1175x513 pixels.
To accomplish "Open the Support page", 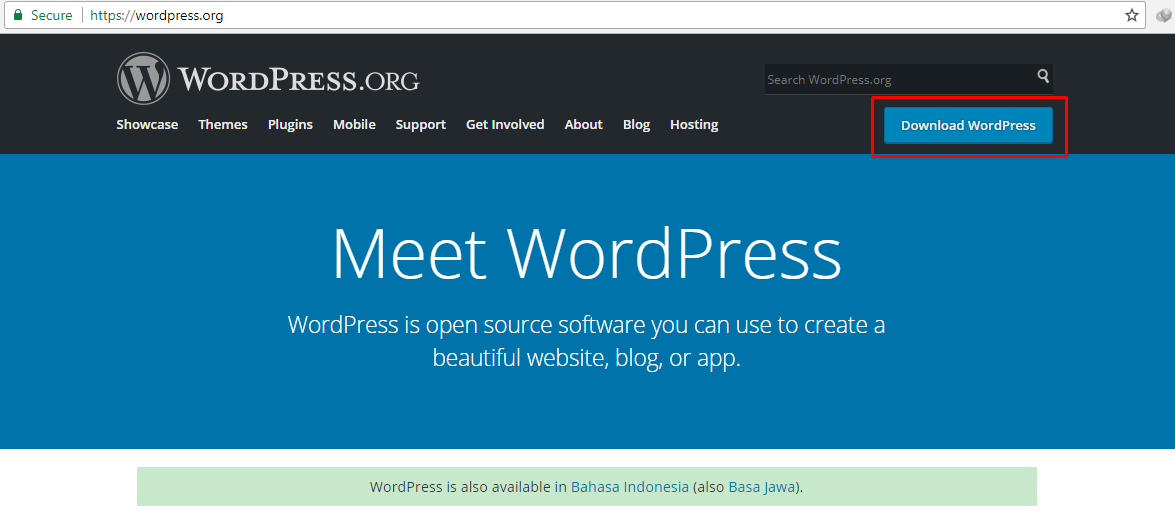I will click(x=420, y=124).
